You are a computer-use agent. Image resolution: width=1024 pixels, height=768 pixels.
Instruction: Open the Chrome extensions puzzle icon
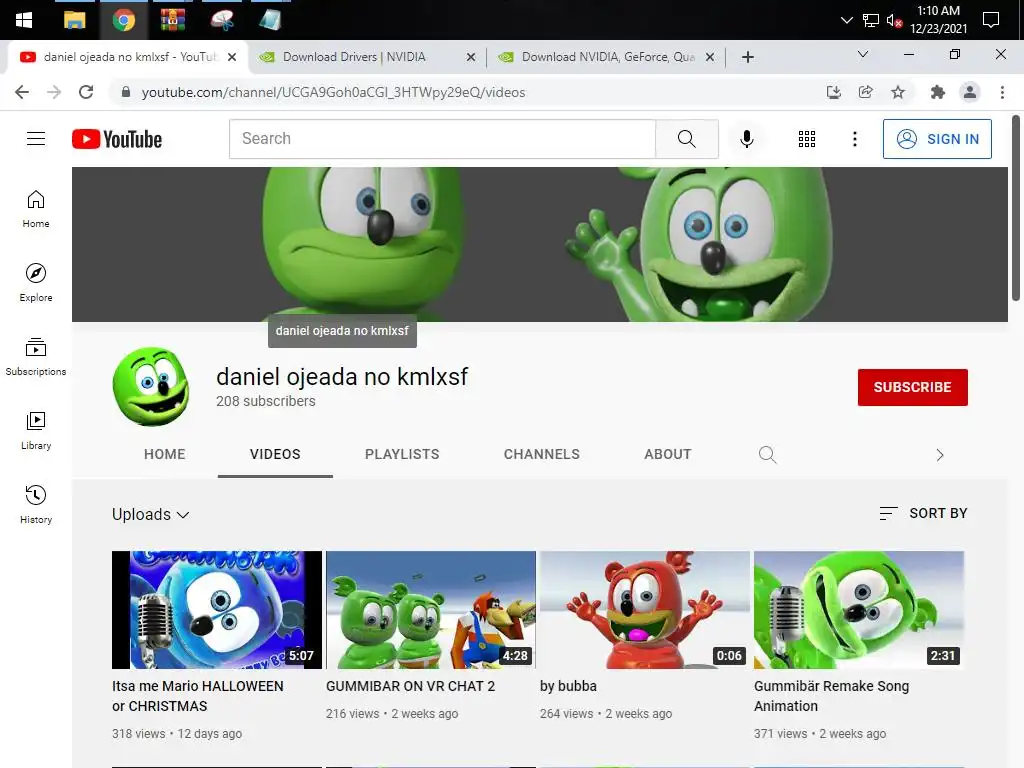point(938,92)
